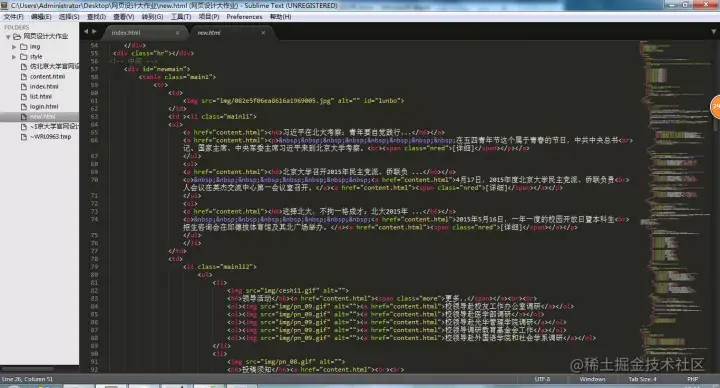Image resolution: width=720 pixels, height=388 pixels.
Task: Go to previous tab with left arrow
Action: [86, 31]
